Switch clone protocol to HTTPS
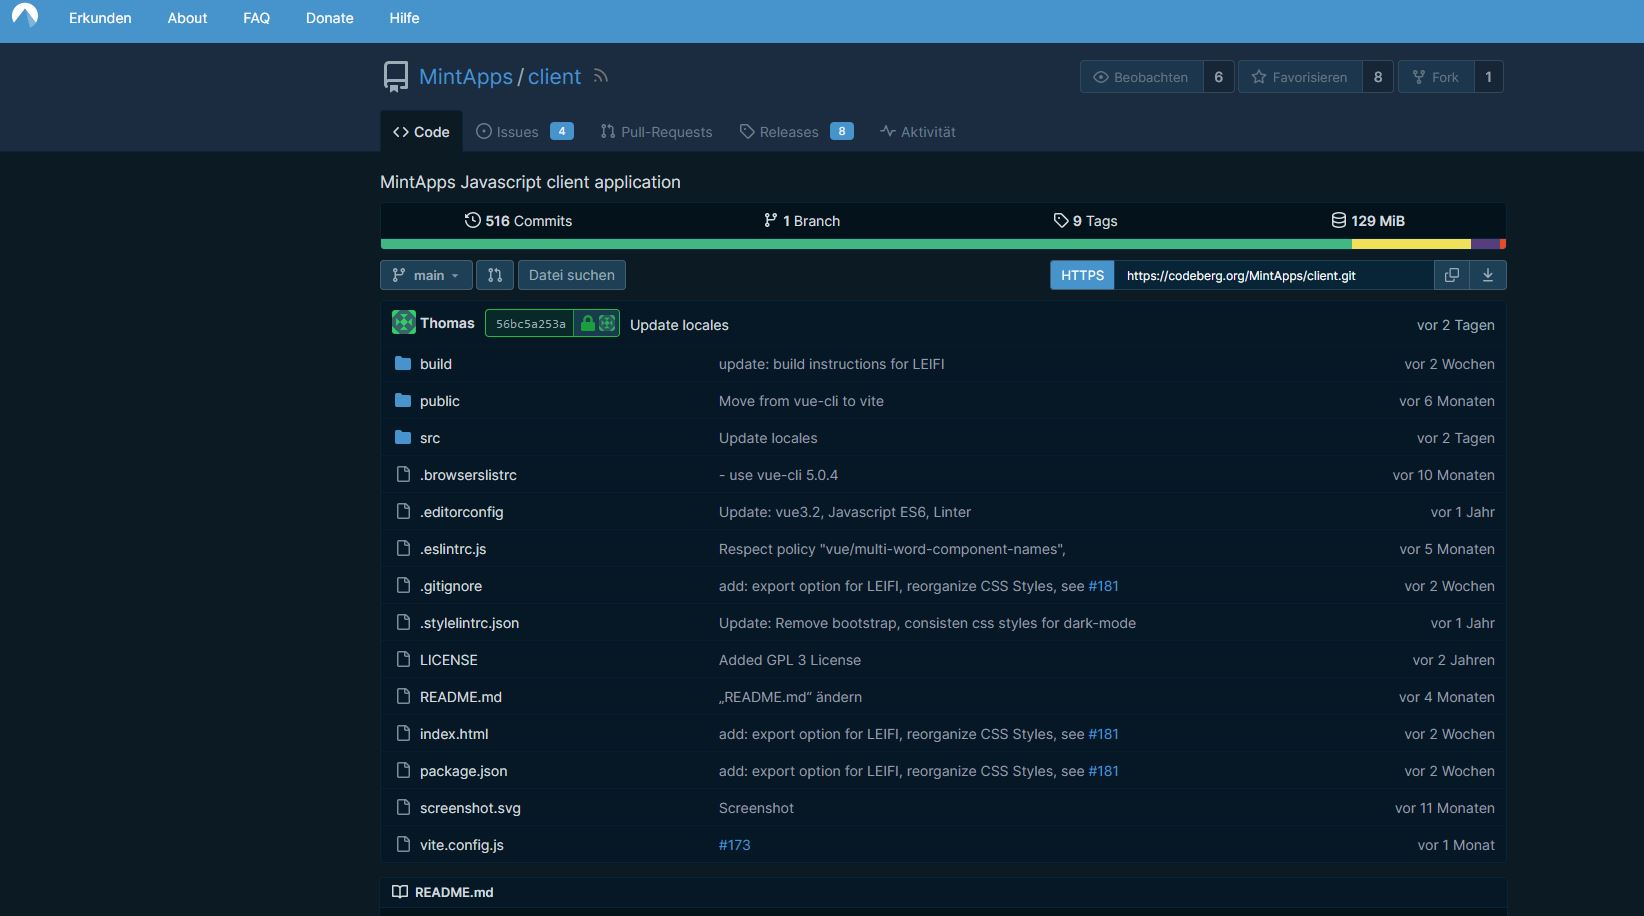The height and width of the screenshot is (916, 1644). point(1081,275)
